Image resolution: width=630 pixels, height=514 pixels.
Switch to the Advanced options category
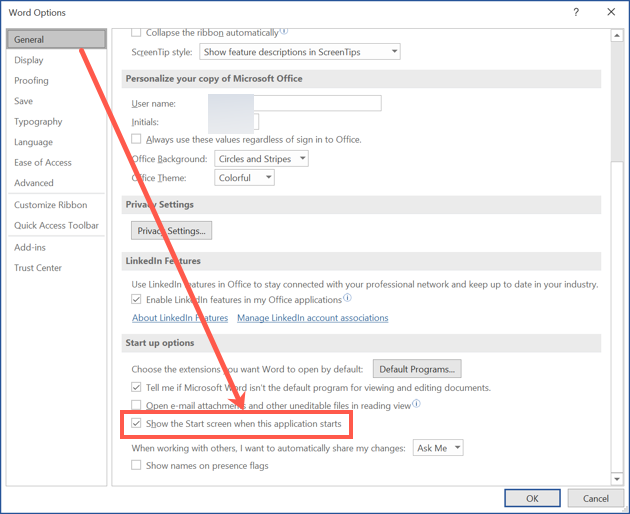pos(34,183)
